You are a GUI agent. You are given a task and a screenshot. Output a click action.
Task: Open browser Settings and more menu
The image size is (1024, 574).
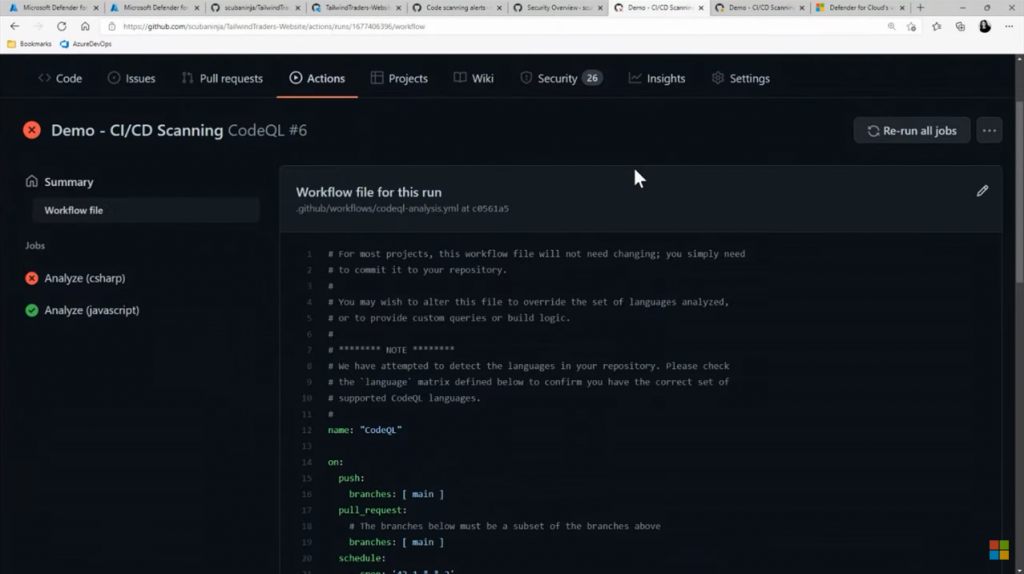[x=1009, y=26]
